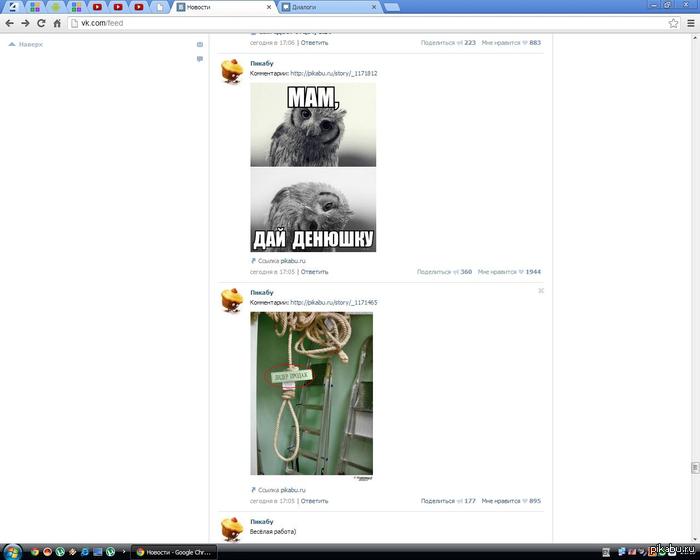Open the owl meme image
The height and width of the screenshot is (560, 700).
313,166
